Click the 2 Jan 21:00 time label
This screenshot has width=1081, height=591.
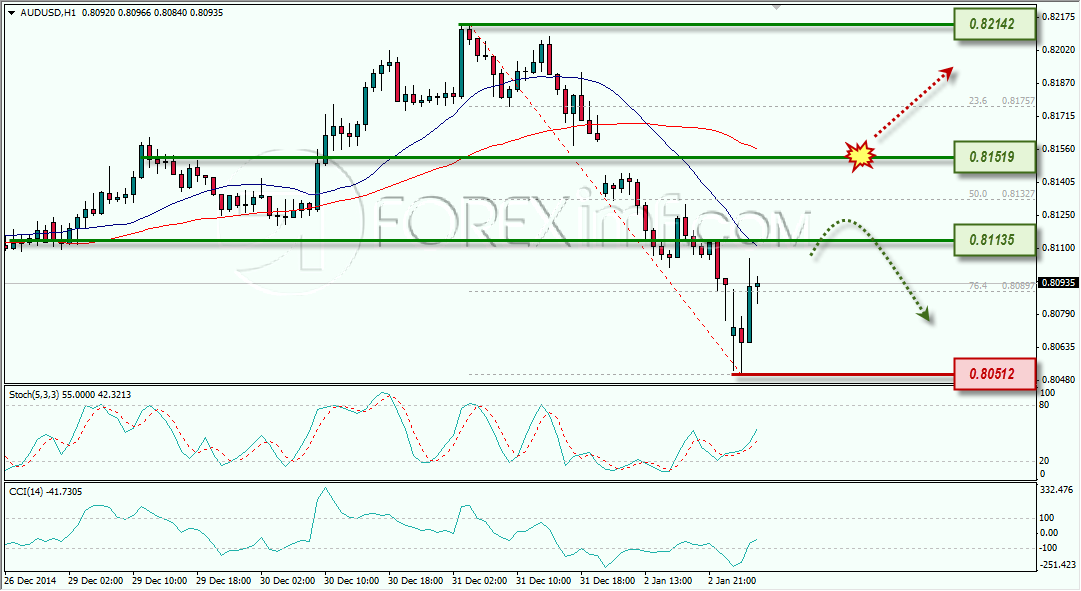point(732,581)
